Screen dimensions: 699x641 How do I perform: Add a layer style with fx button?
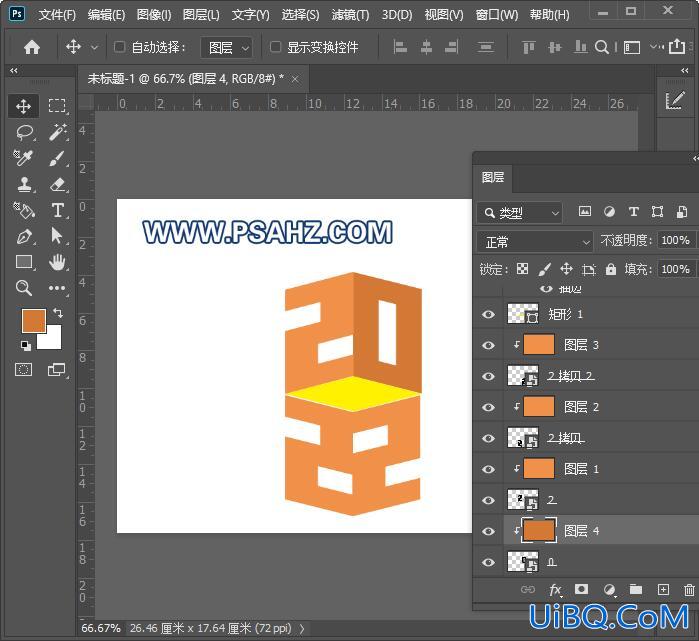pos(555,590)
